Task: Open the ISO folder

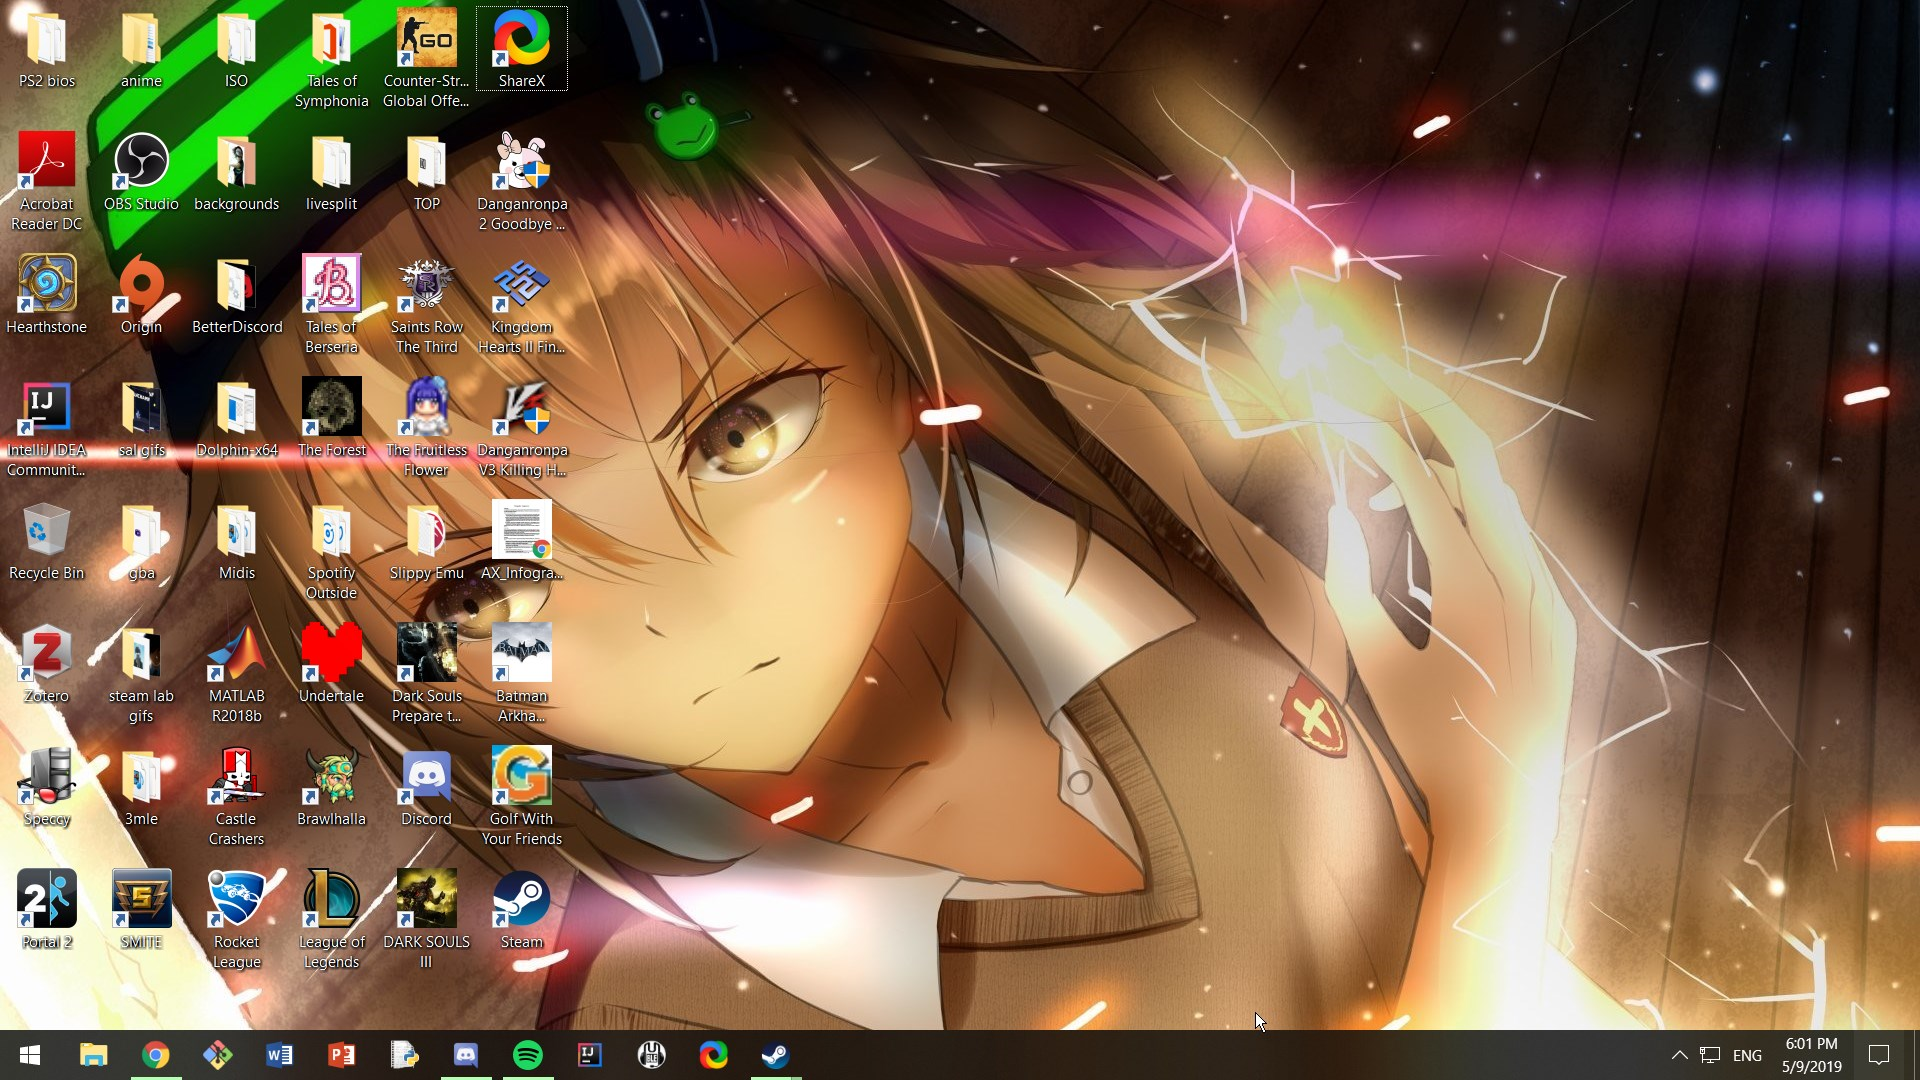Action: (x=236, y=50)
